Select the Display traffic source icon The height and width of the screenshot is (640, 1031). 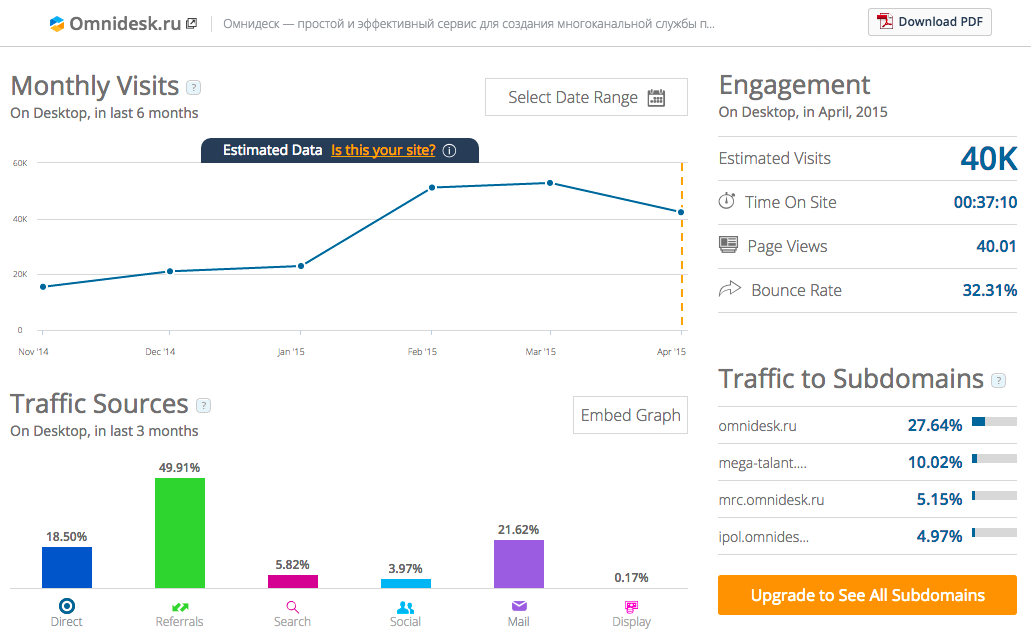pos(631,606)
